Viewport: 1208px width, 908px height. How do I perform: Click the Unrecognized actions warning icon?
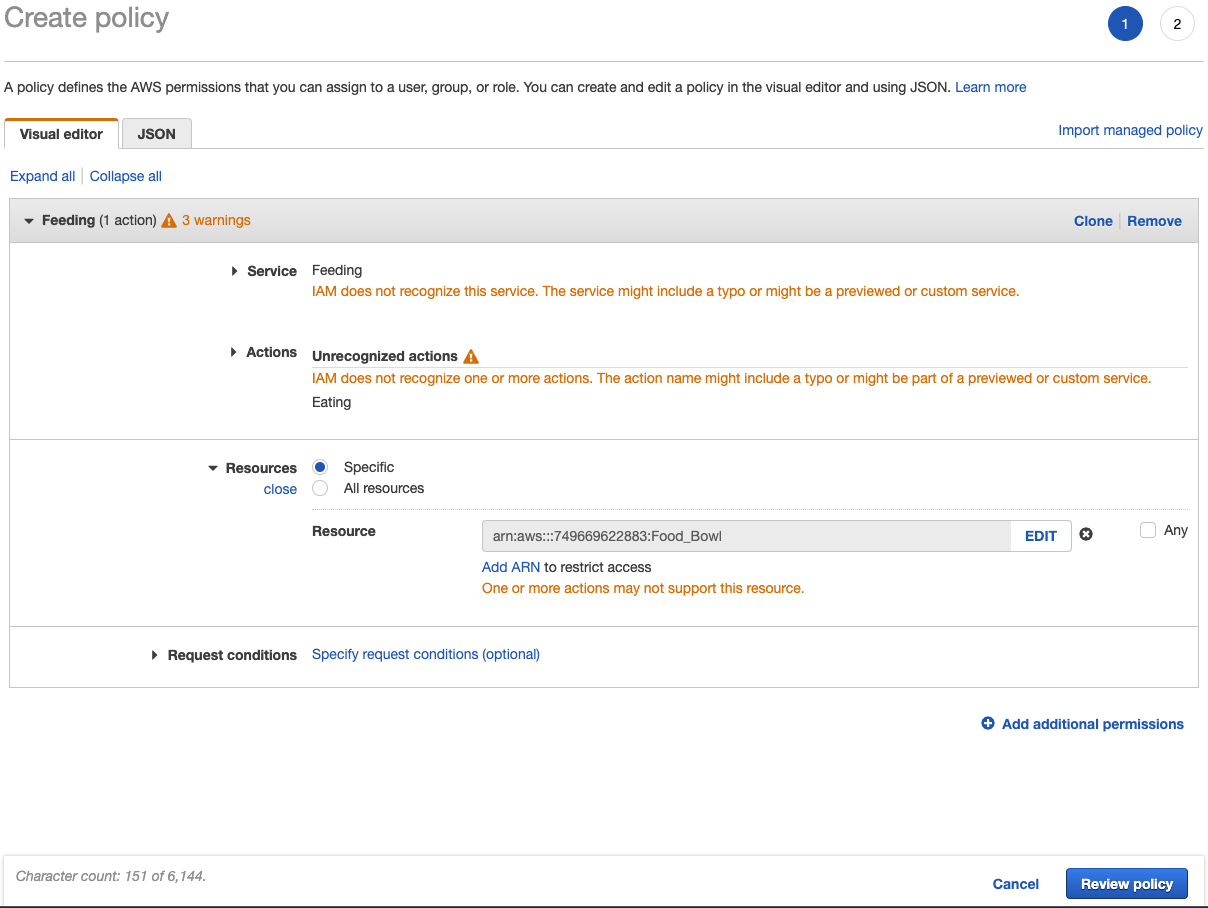click(x=471, y=356)
